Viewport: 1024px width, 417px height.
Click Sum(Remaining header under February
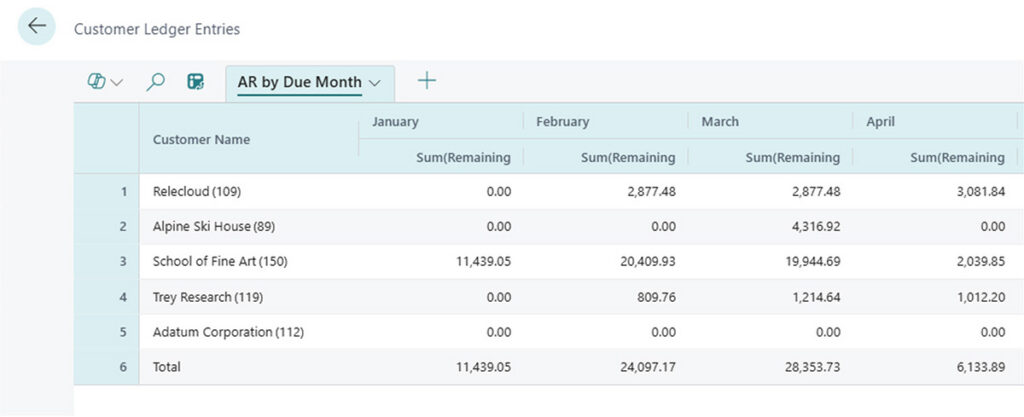pyautogui.click(x=628, y=157)
